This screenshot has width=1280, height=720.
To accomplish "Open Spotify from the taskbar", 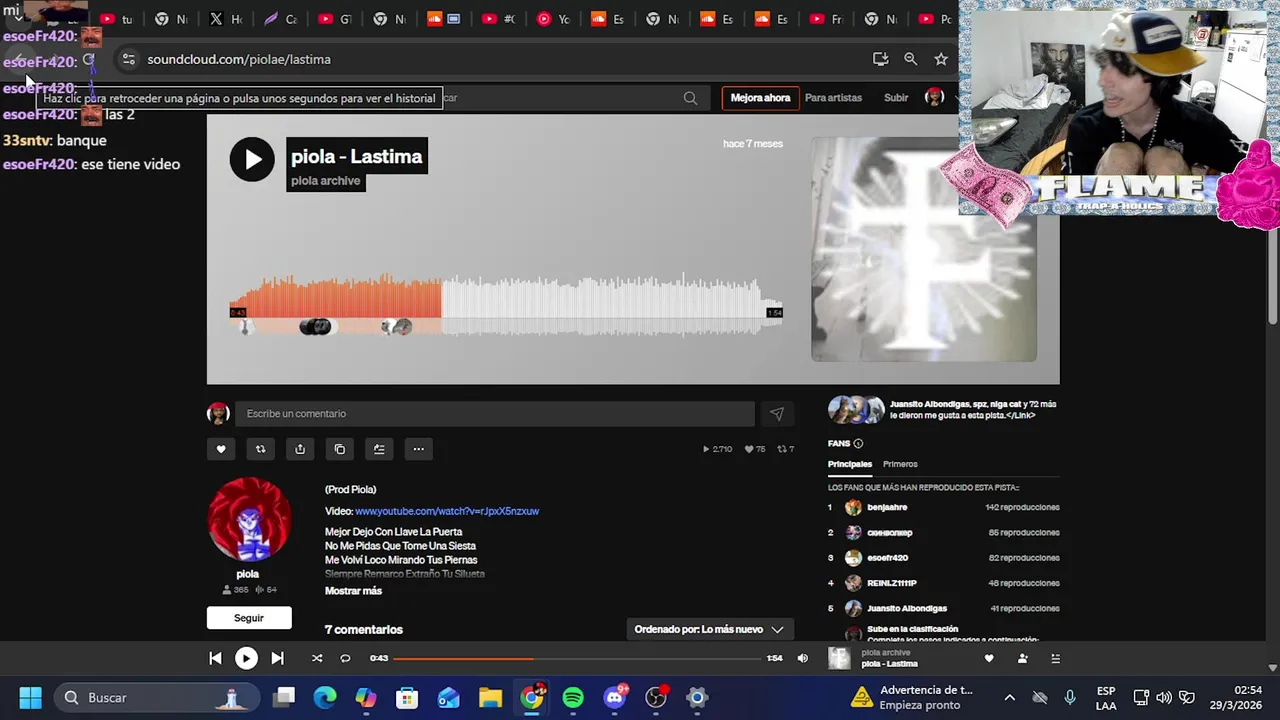I will (x=573, y=698).
